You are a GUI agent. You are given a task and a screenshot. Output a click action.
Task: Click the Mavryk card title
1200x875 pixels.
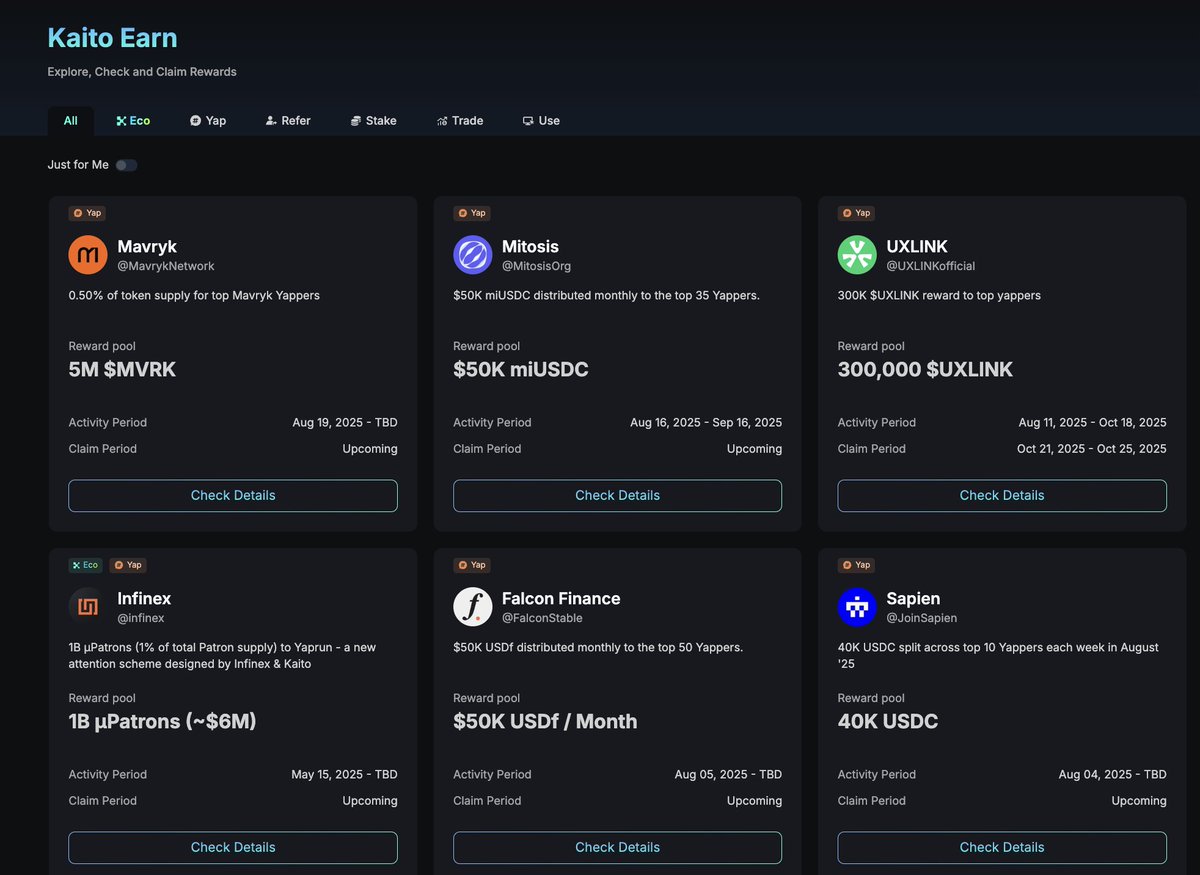pyautogui.click(x=147, y=247)
